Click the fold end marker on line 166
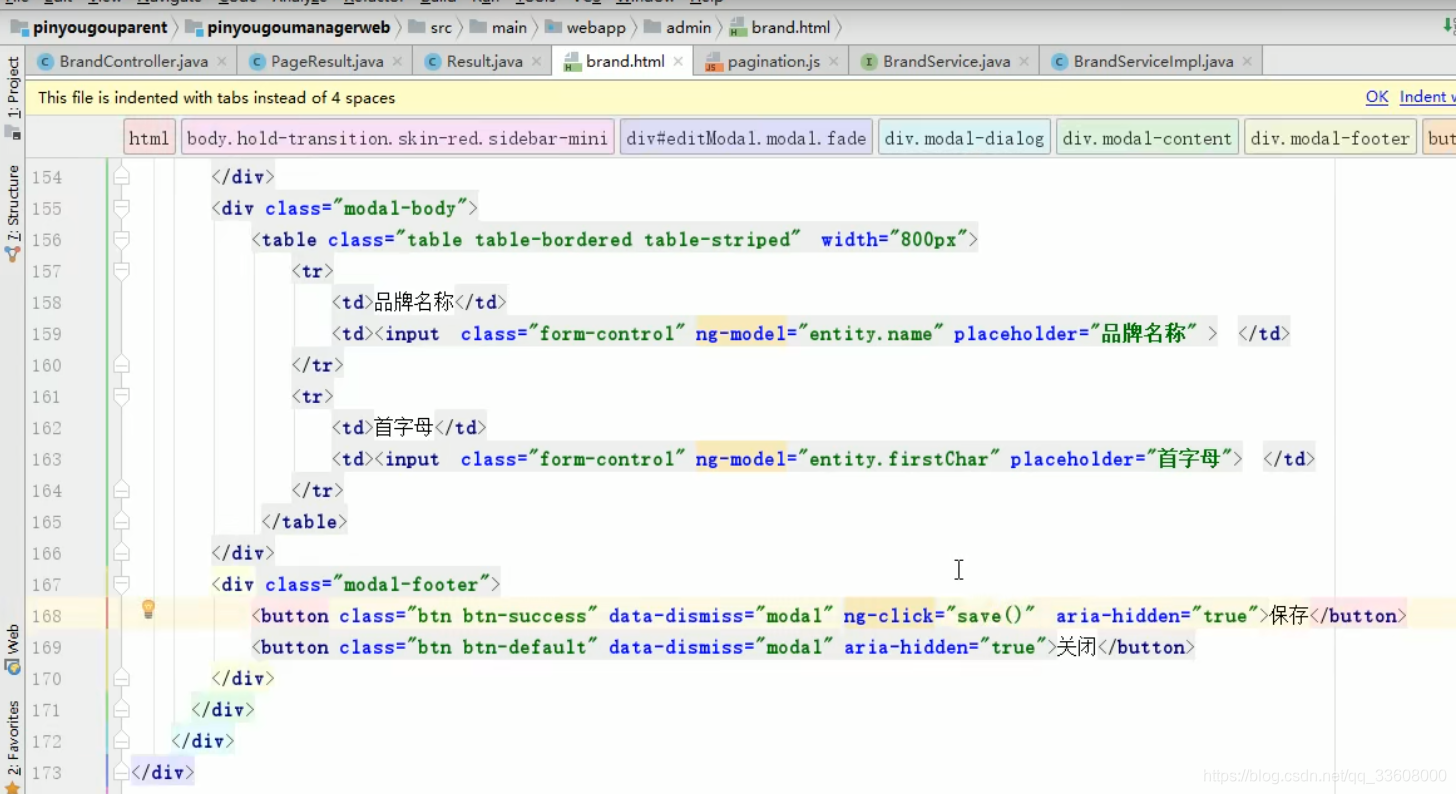1456x794 pixels. (x=121, y=553)
